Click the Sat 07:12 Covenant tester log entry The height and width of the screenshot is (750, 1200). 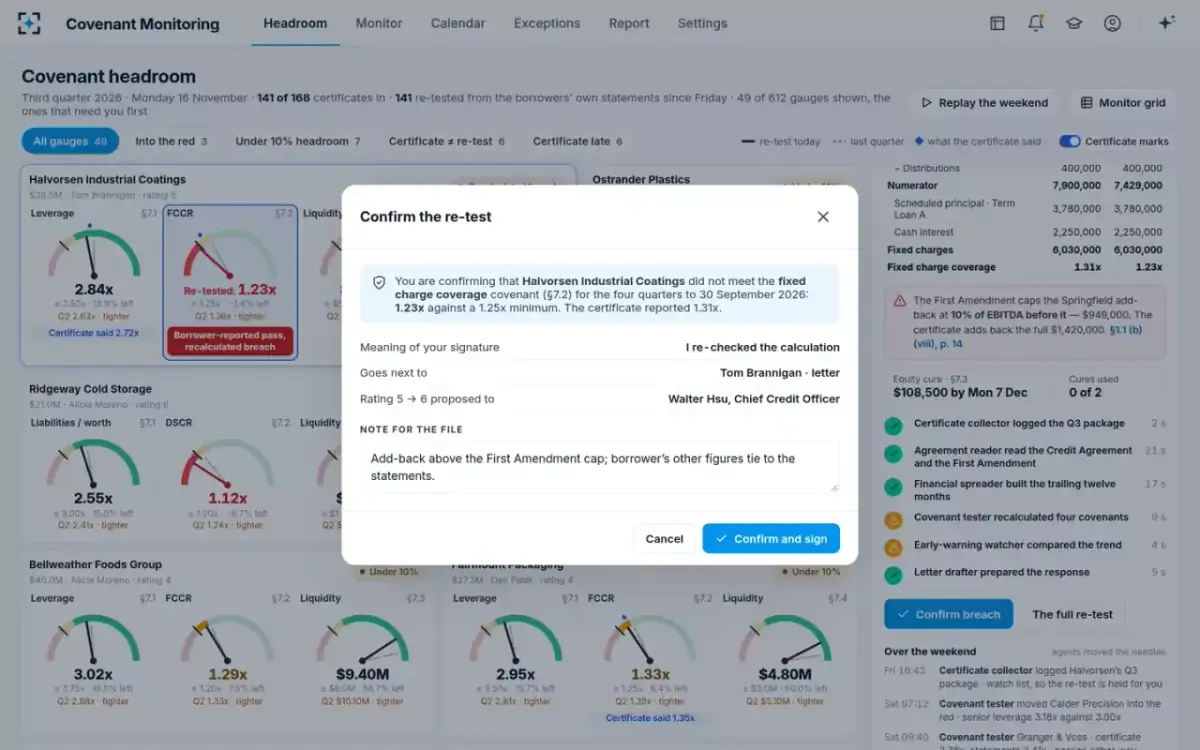click(1025, 710)
